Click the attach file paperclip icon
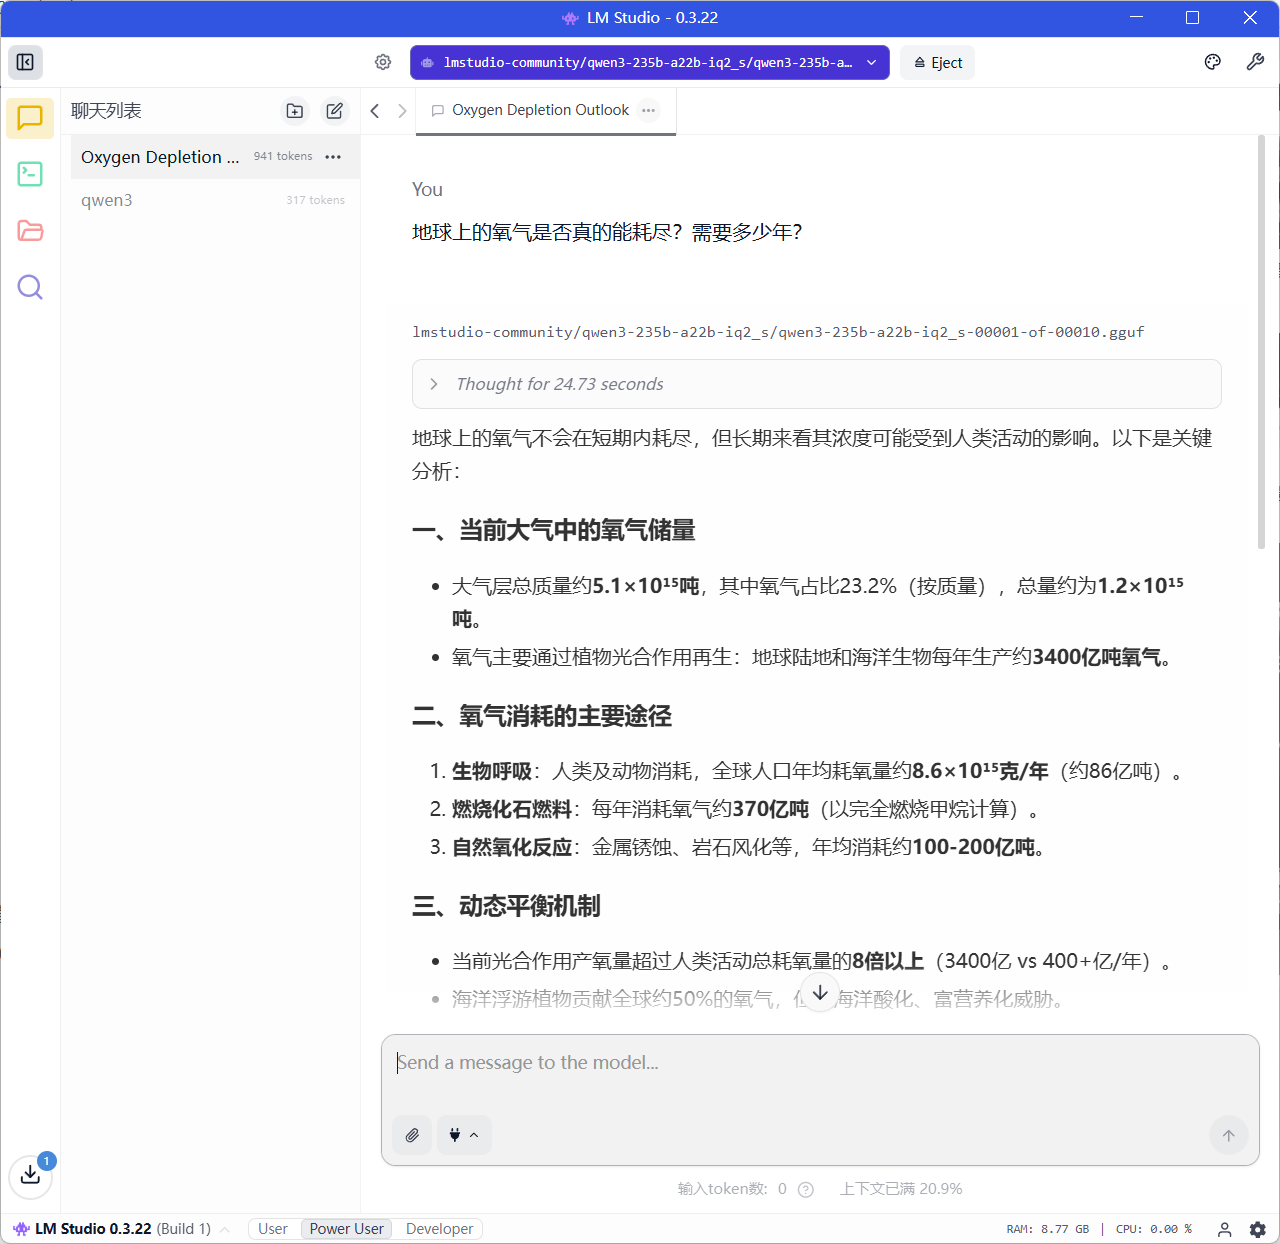 coord(412,1135)
